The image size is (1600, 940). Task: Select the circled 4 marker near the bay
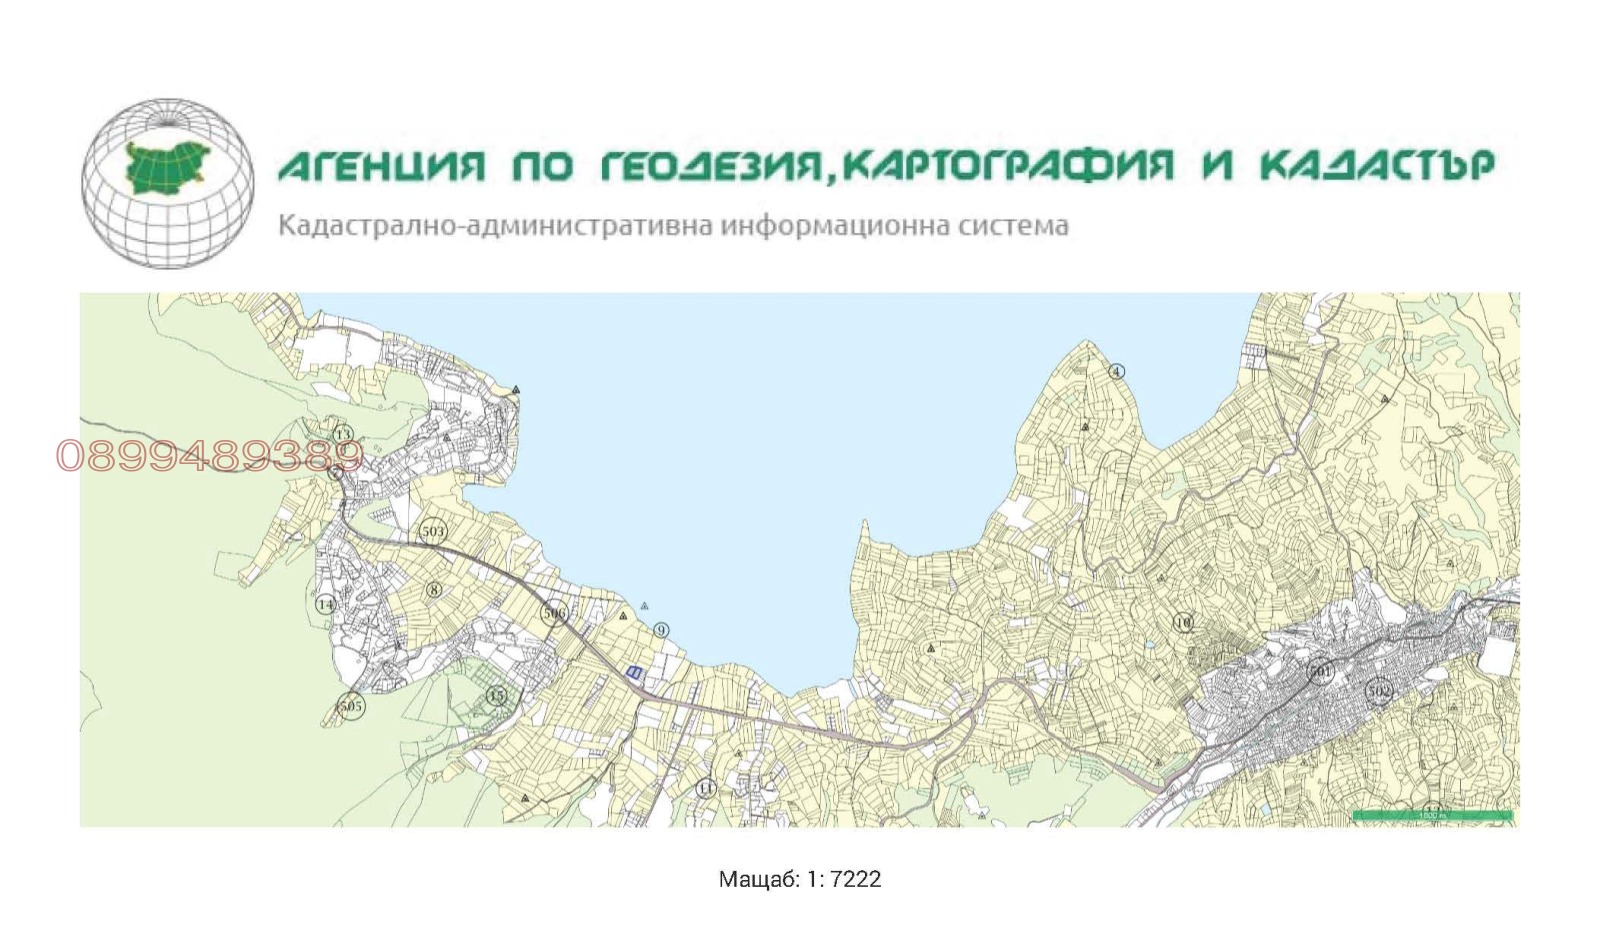point(1117,369)
